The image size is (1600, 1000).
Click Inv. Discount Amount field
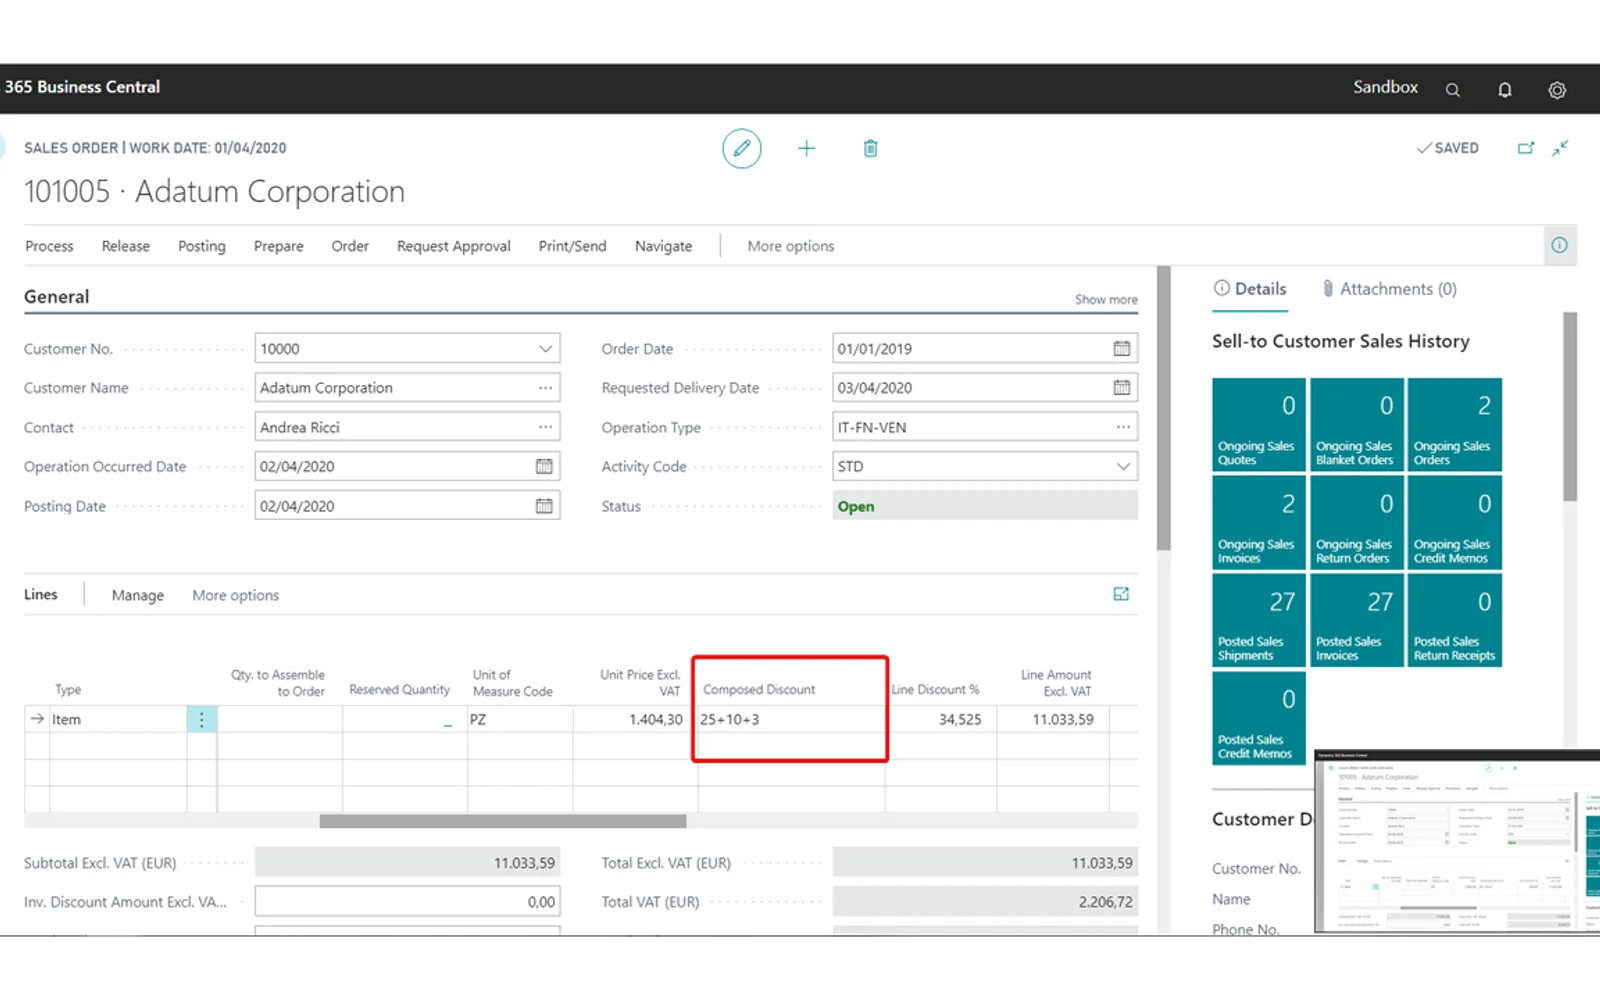click(x=407, y=901)
